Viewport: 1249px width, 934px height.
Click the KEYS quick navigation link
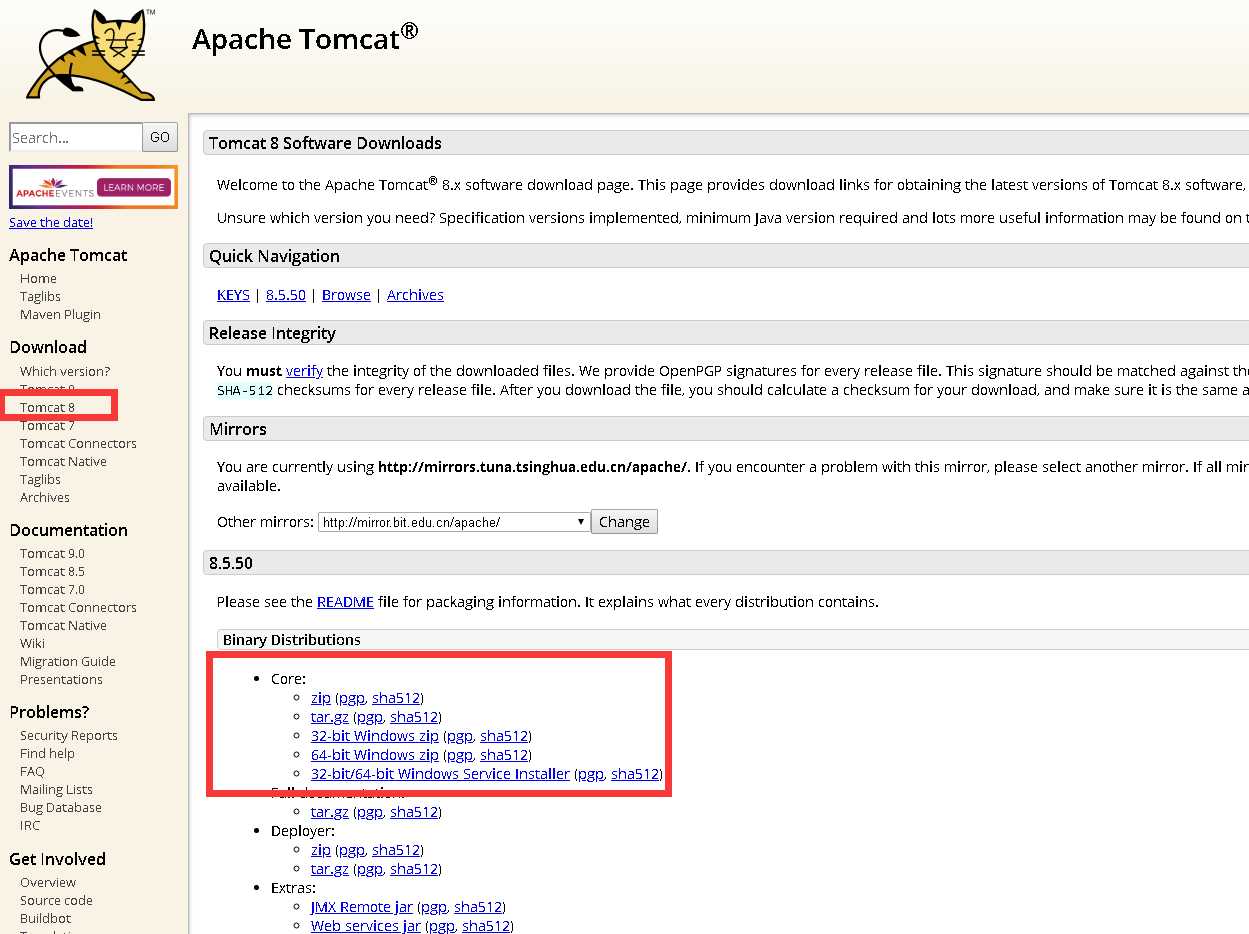pyautogui.click(x=233, y=295)
